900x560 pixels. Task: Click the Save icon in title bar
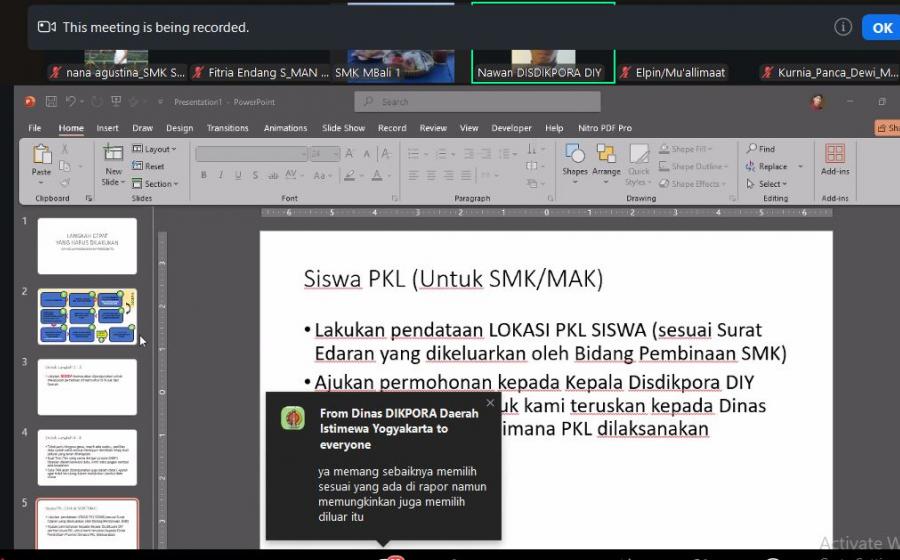tap(51, 102)
